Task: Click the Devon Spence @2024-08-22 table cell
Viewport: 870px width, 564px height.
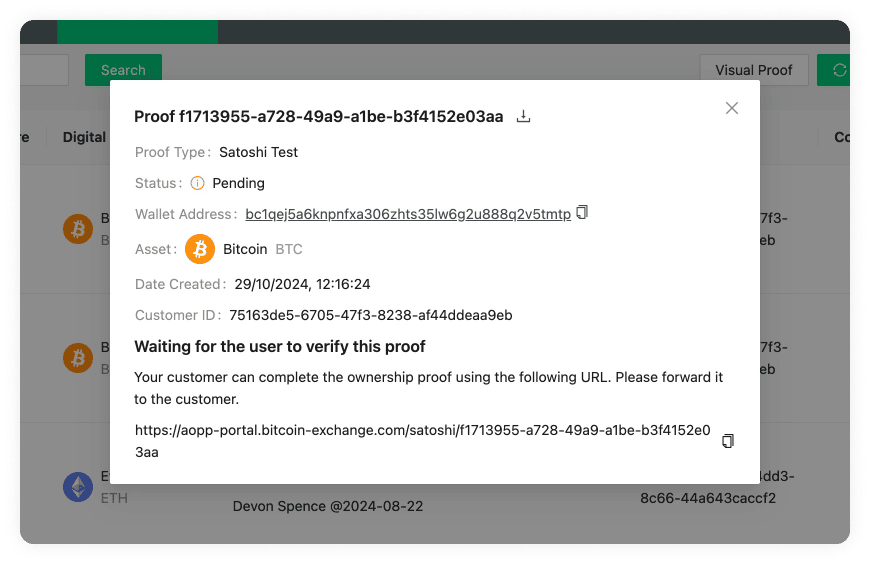Action: 328,506
